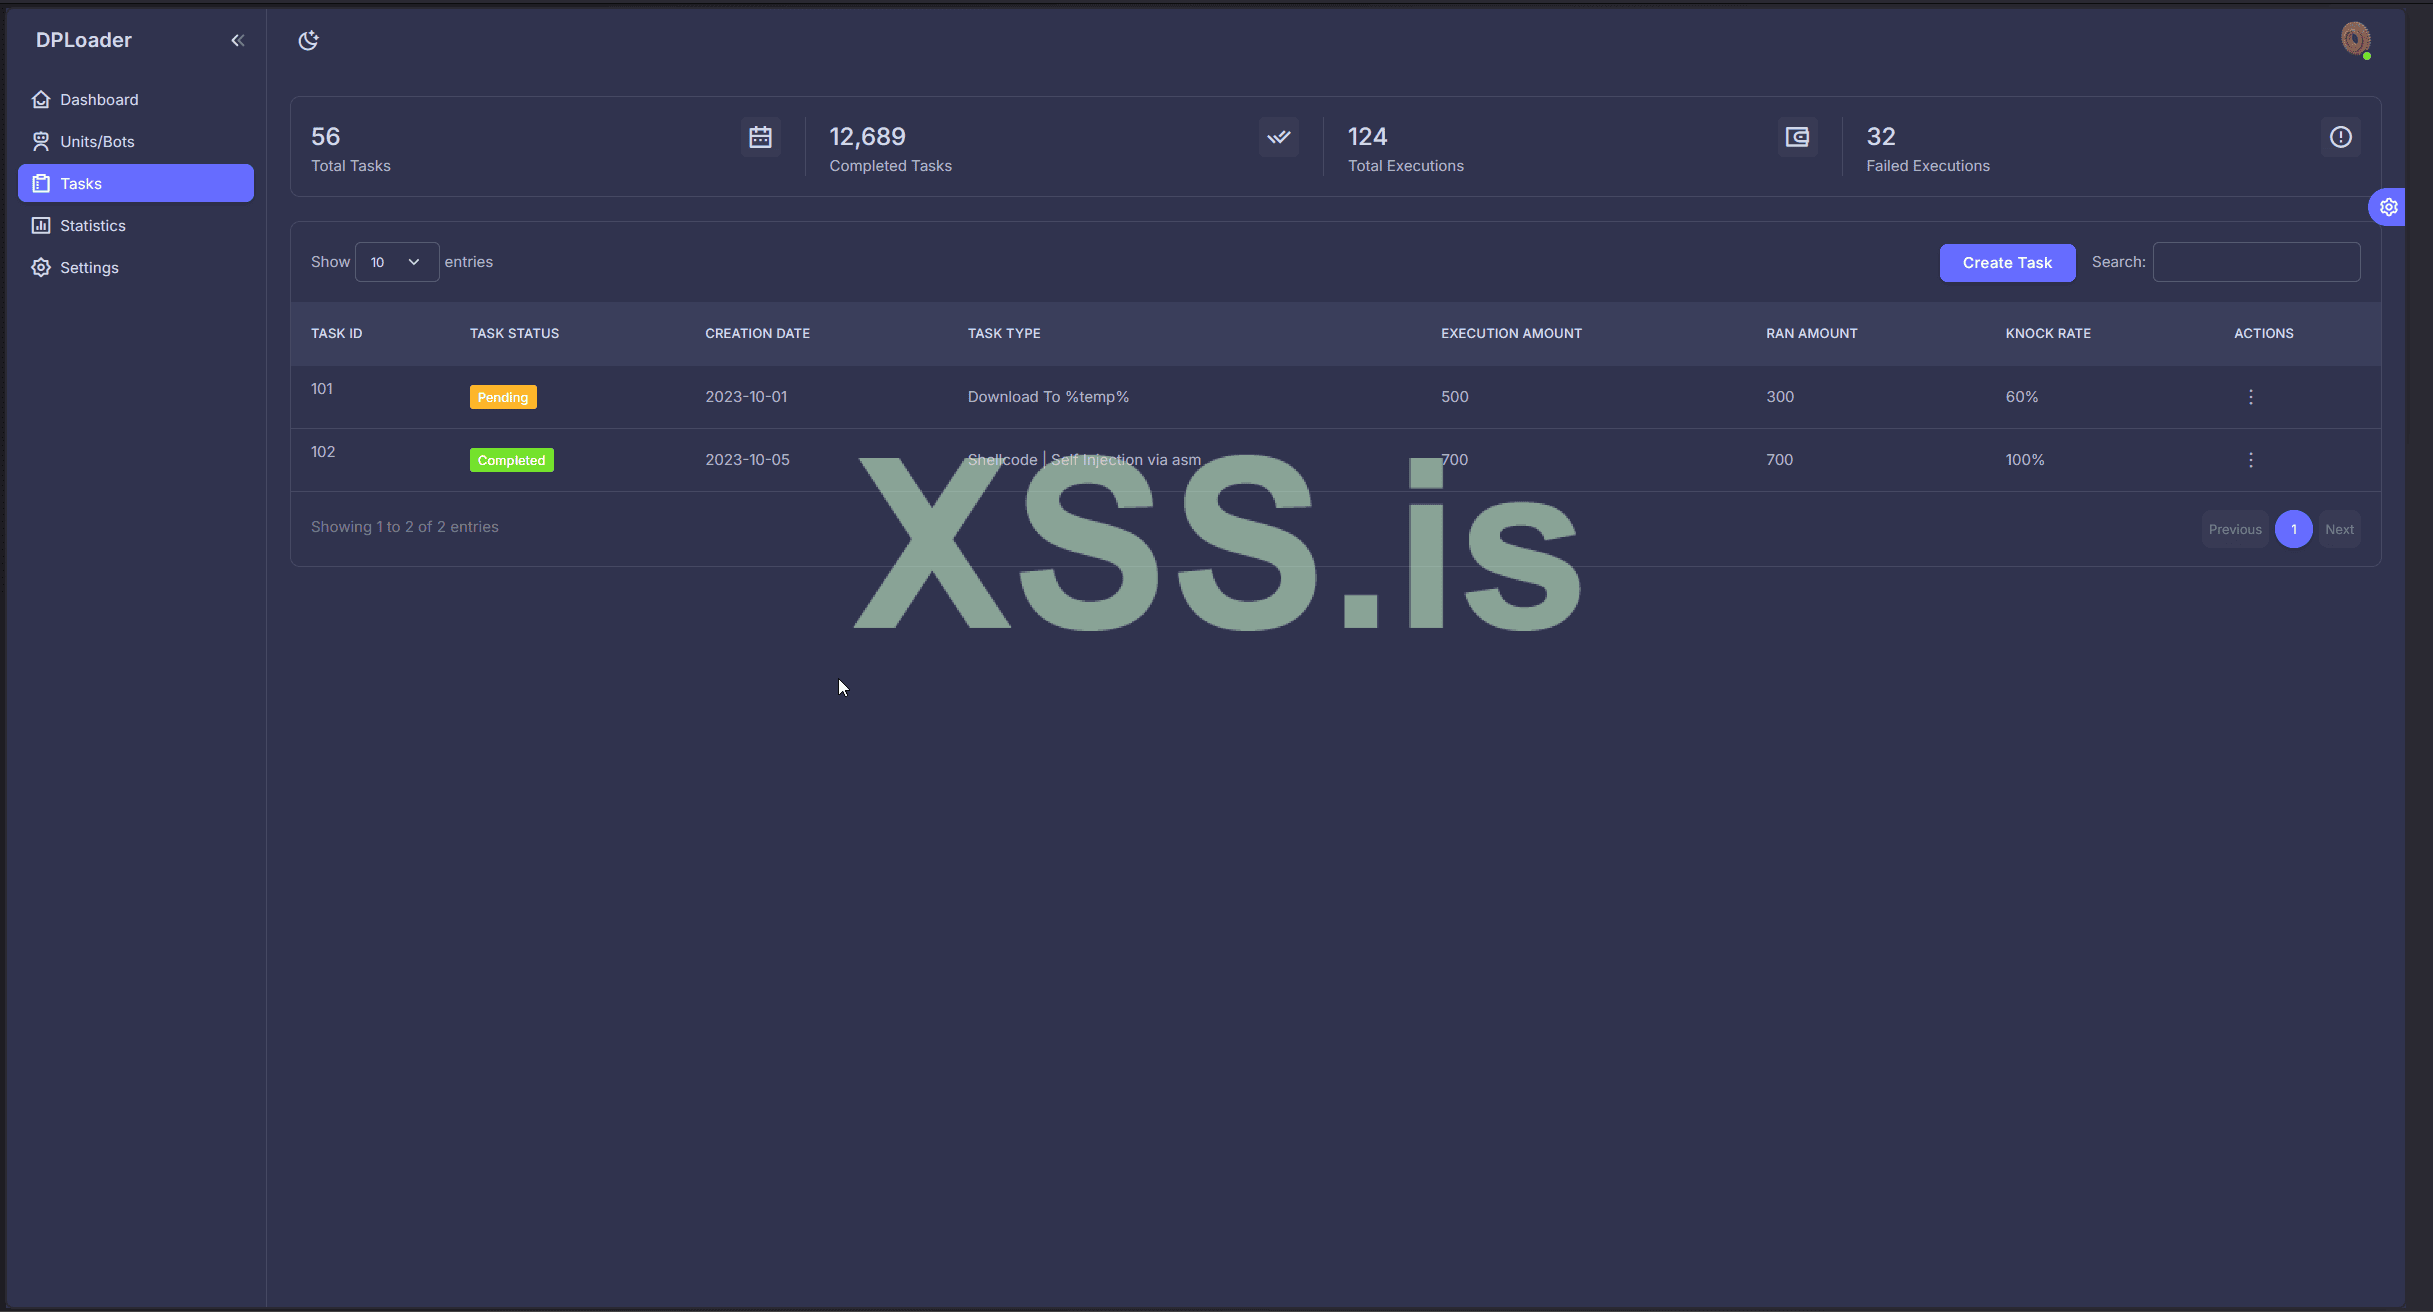Open Settings in sidebar
Image resolution: width=2433 pixels, height=1312 pixels.
point(89,268)
